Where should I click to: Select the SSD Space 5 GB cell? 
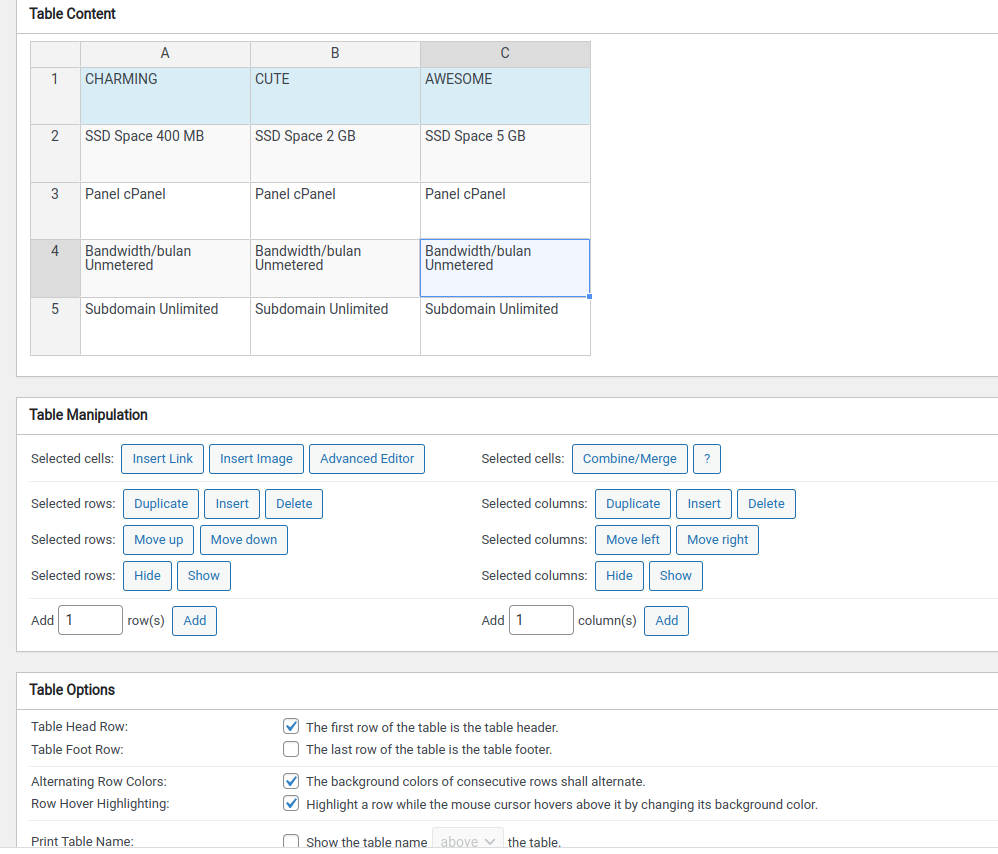coord(505,153)
